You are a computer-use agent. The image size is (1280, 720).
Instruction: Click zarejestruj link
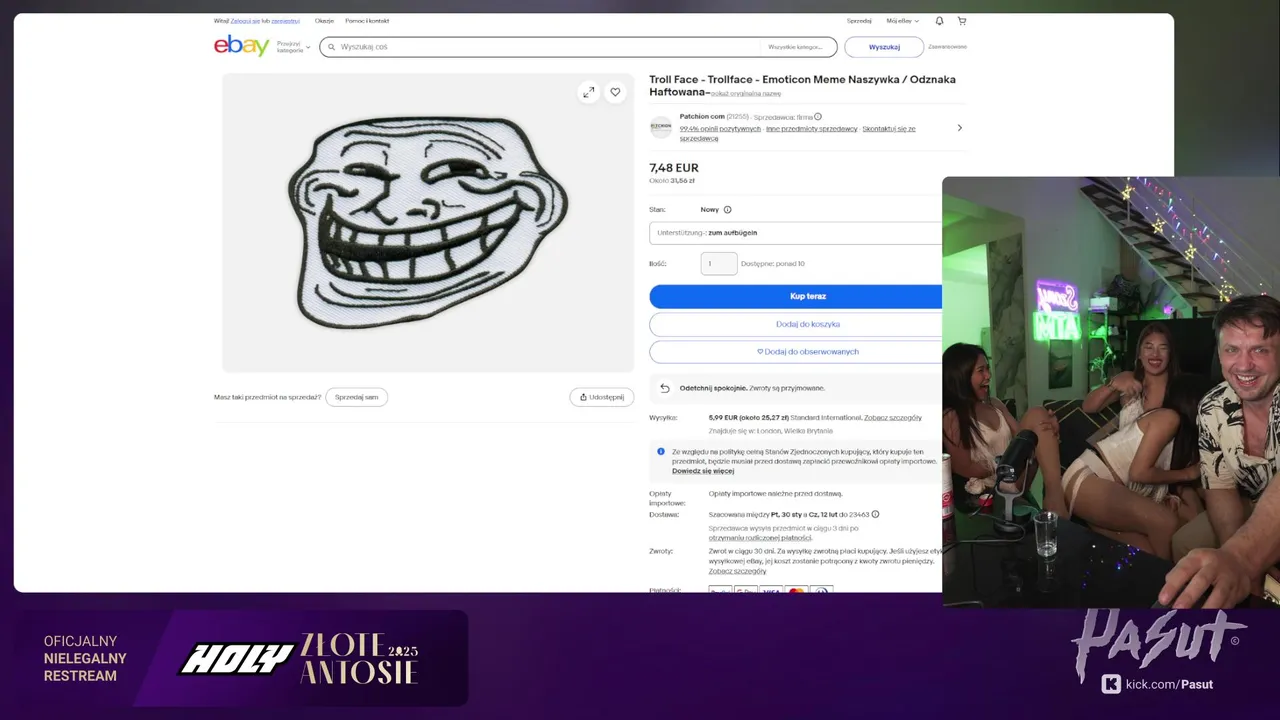(x=285, y=21)
